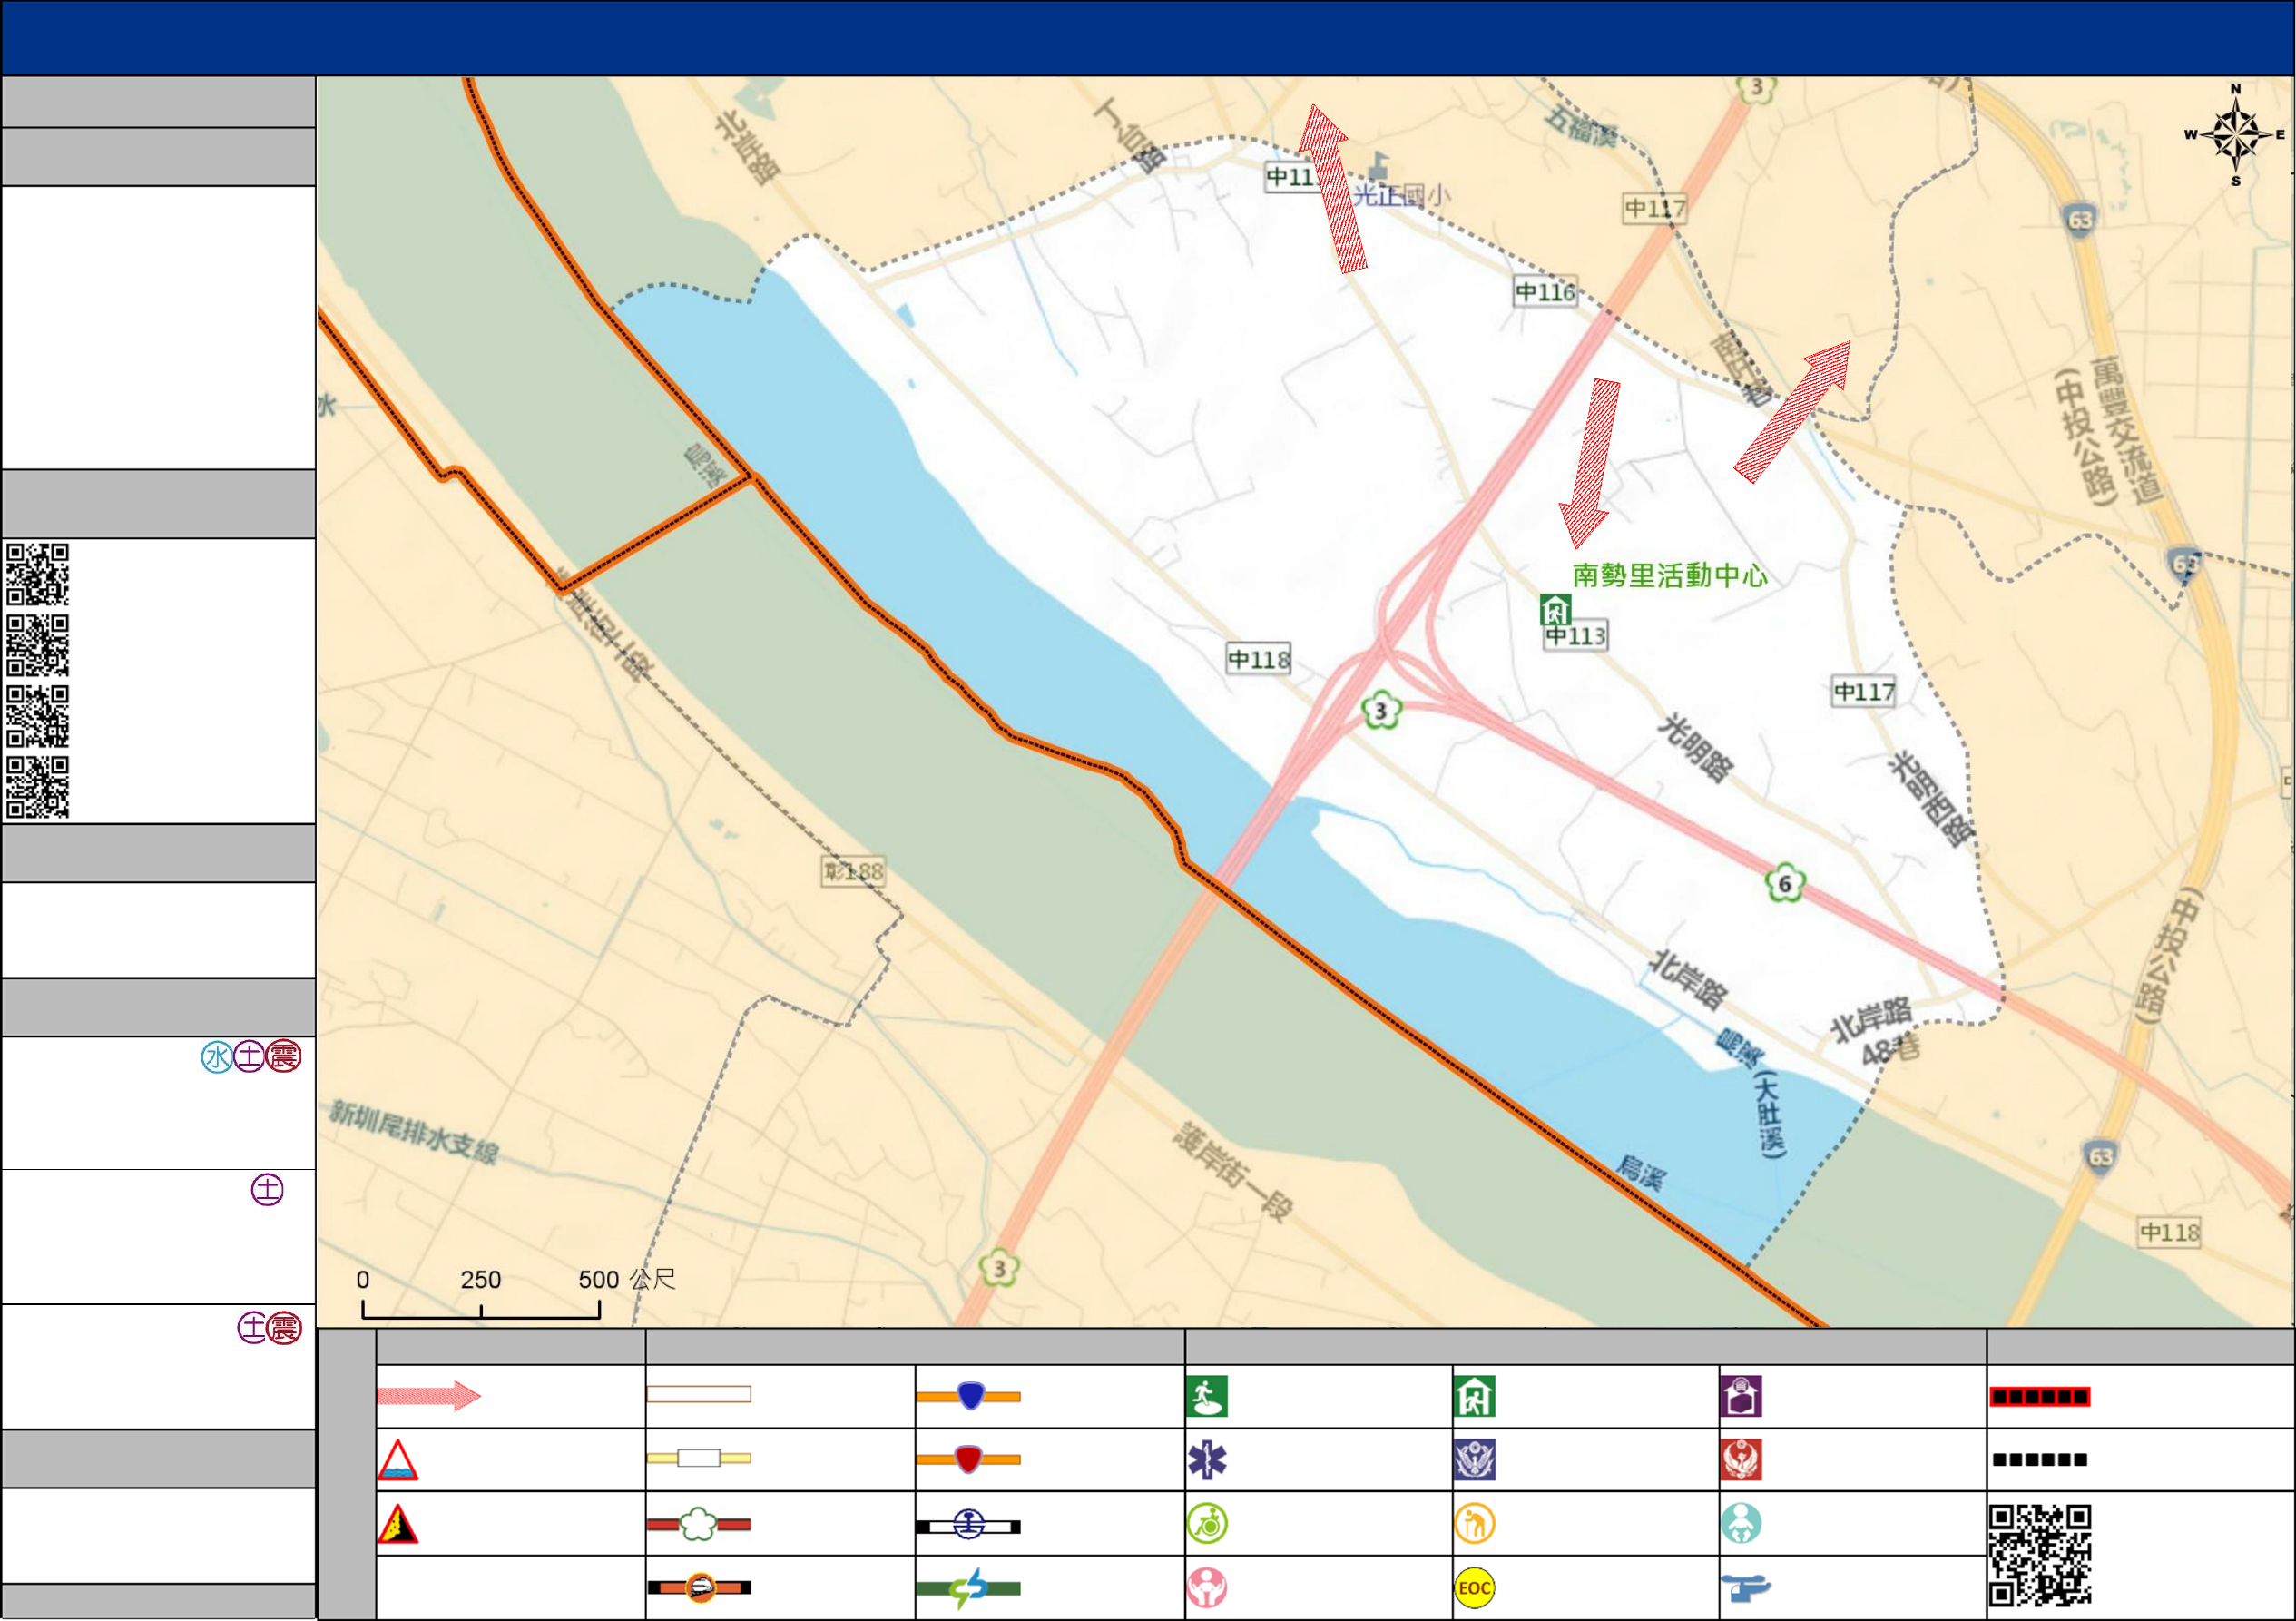Screen dimensions: 2296x1621
Task: Click the yellow EOC circle icon
Action: click(1475, 1588)
